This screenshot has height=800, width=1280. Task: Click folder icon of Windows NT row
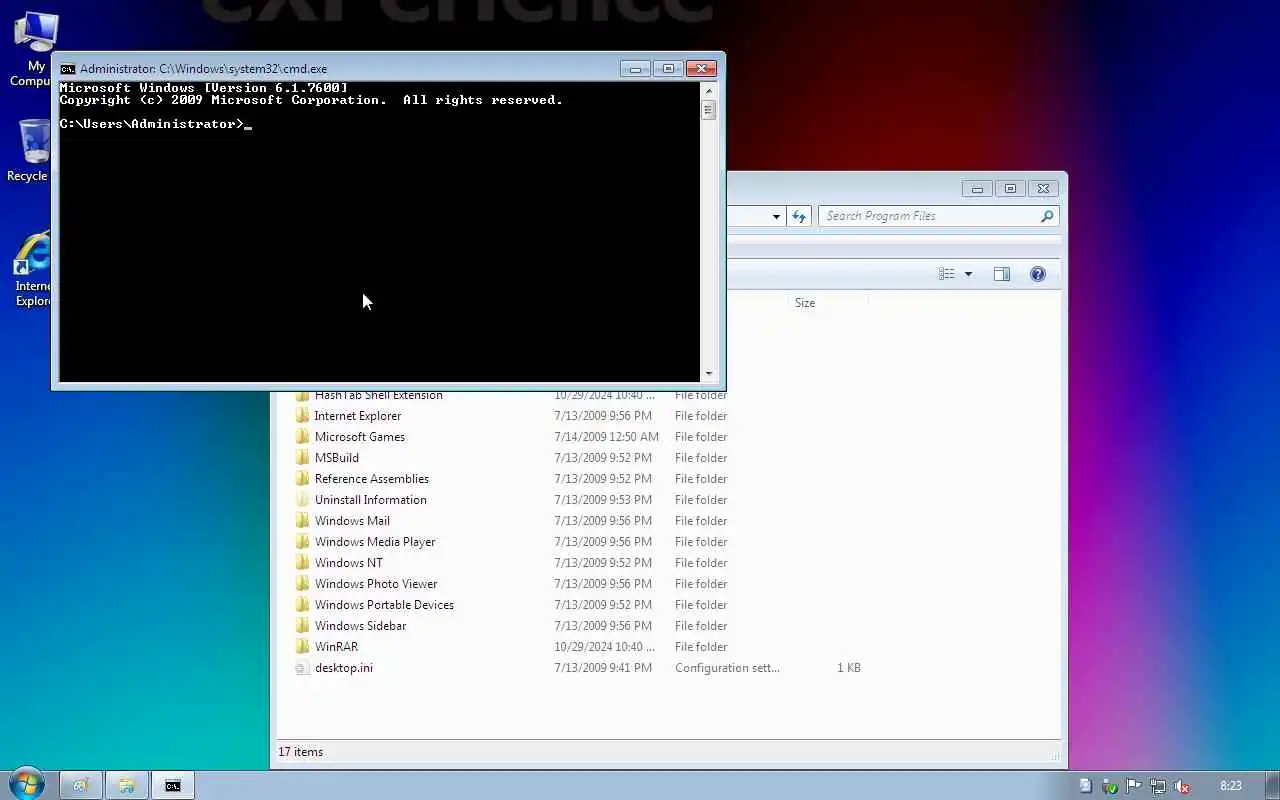302,563
